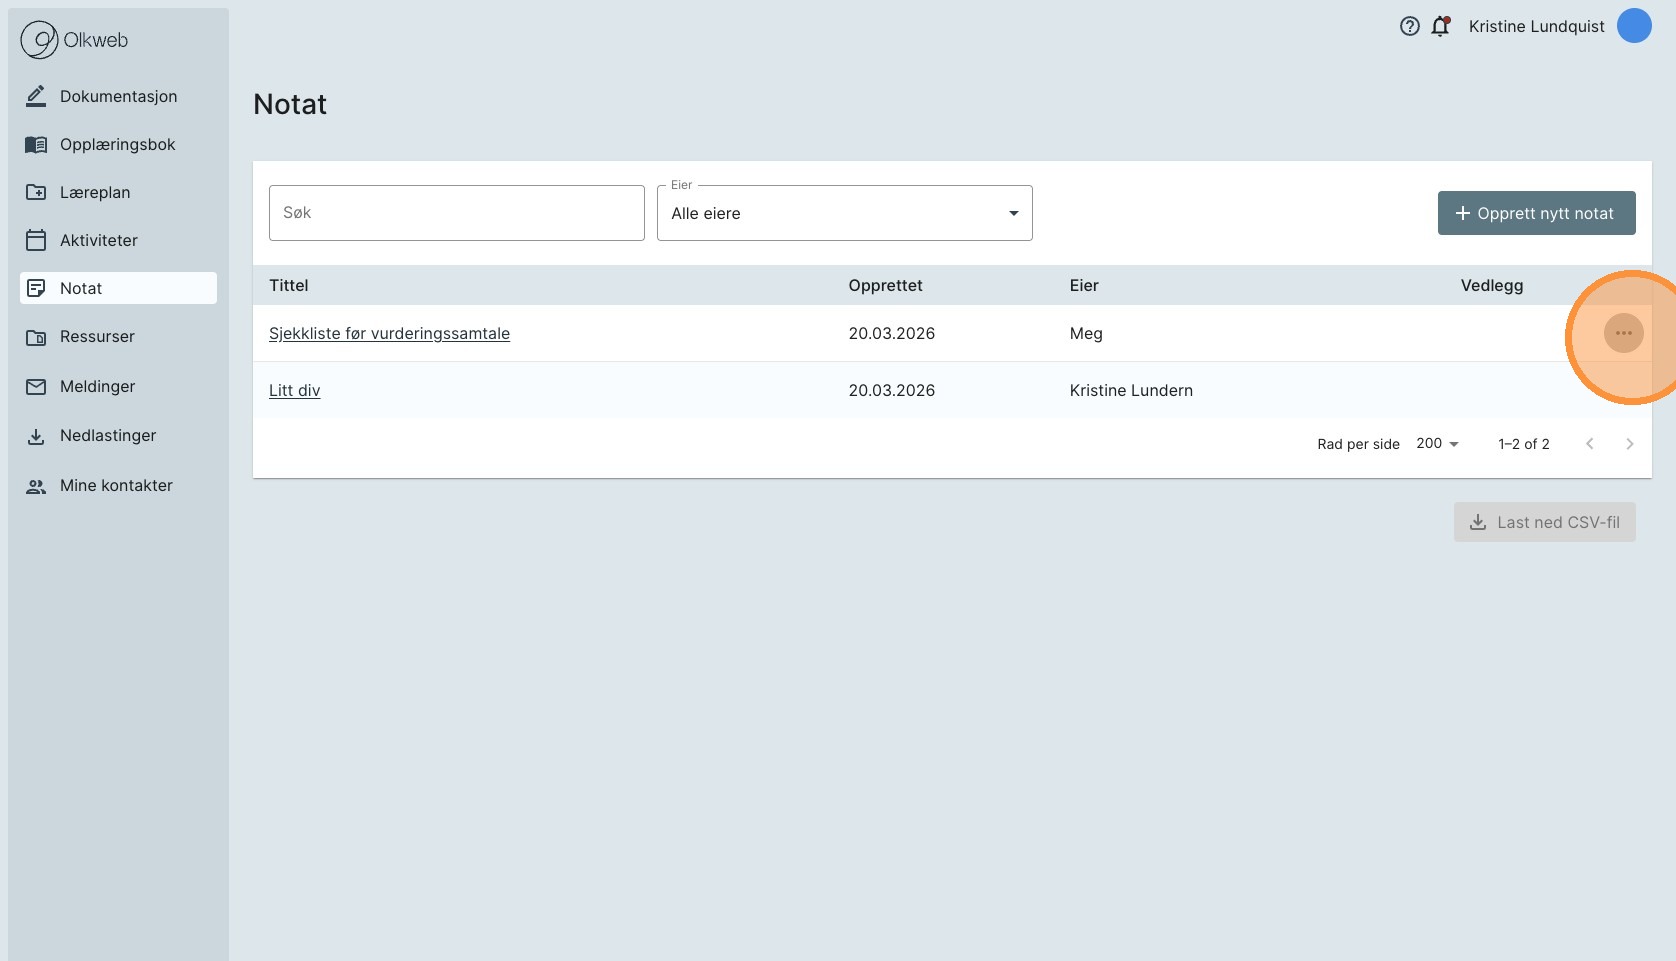Viewport: 1676px width, 961px height.
Task: Open Dokumentasjon in the sidebar
Action: coord(118,96)
